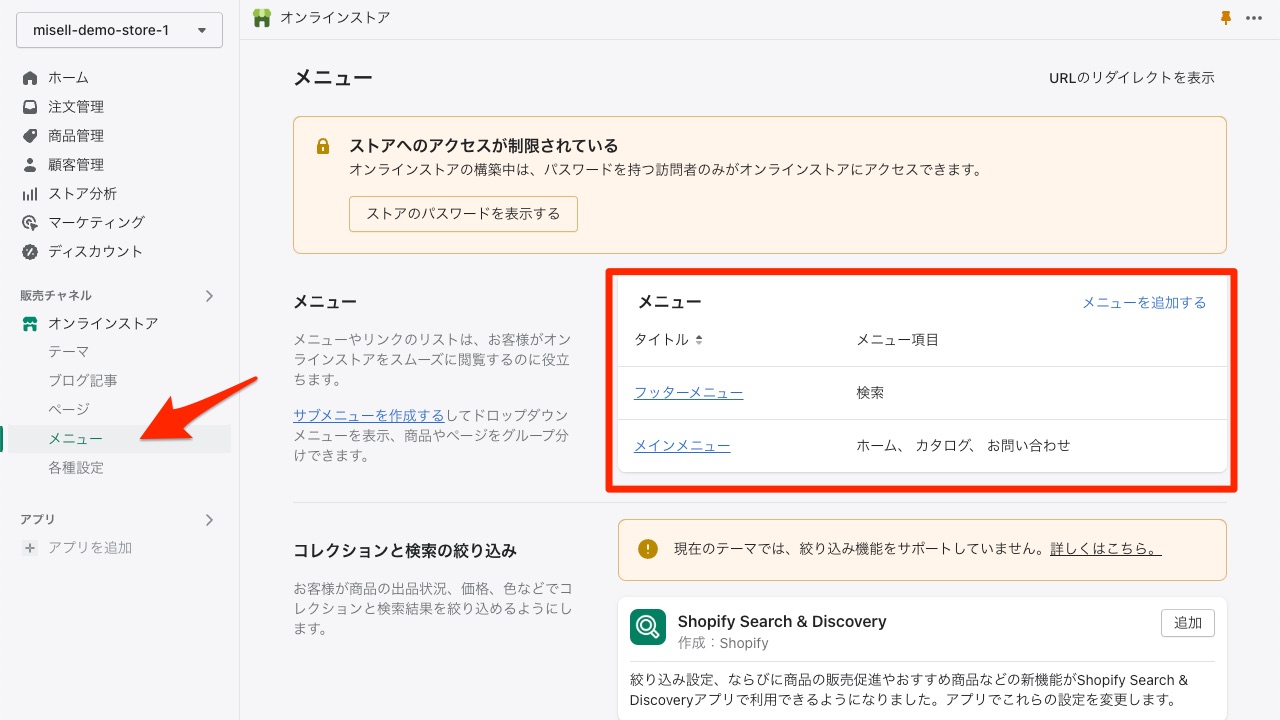Screen dimensions: 1280x720
Task: Click アプリを追加 in the sidebar
Action: 90,548
